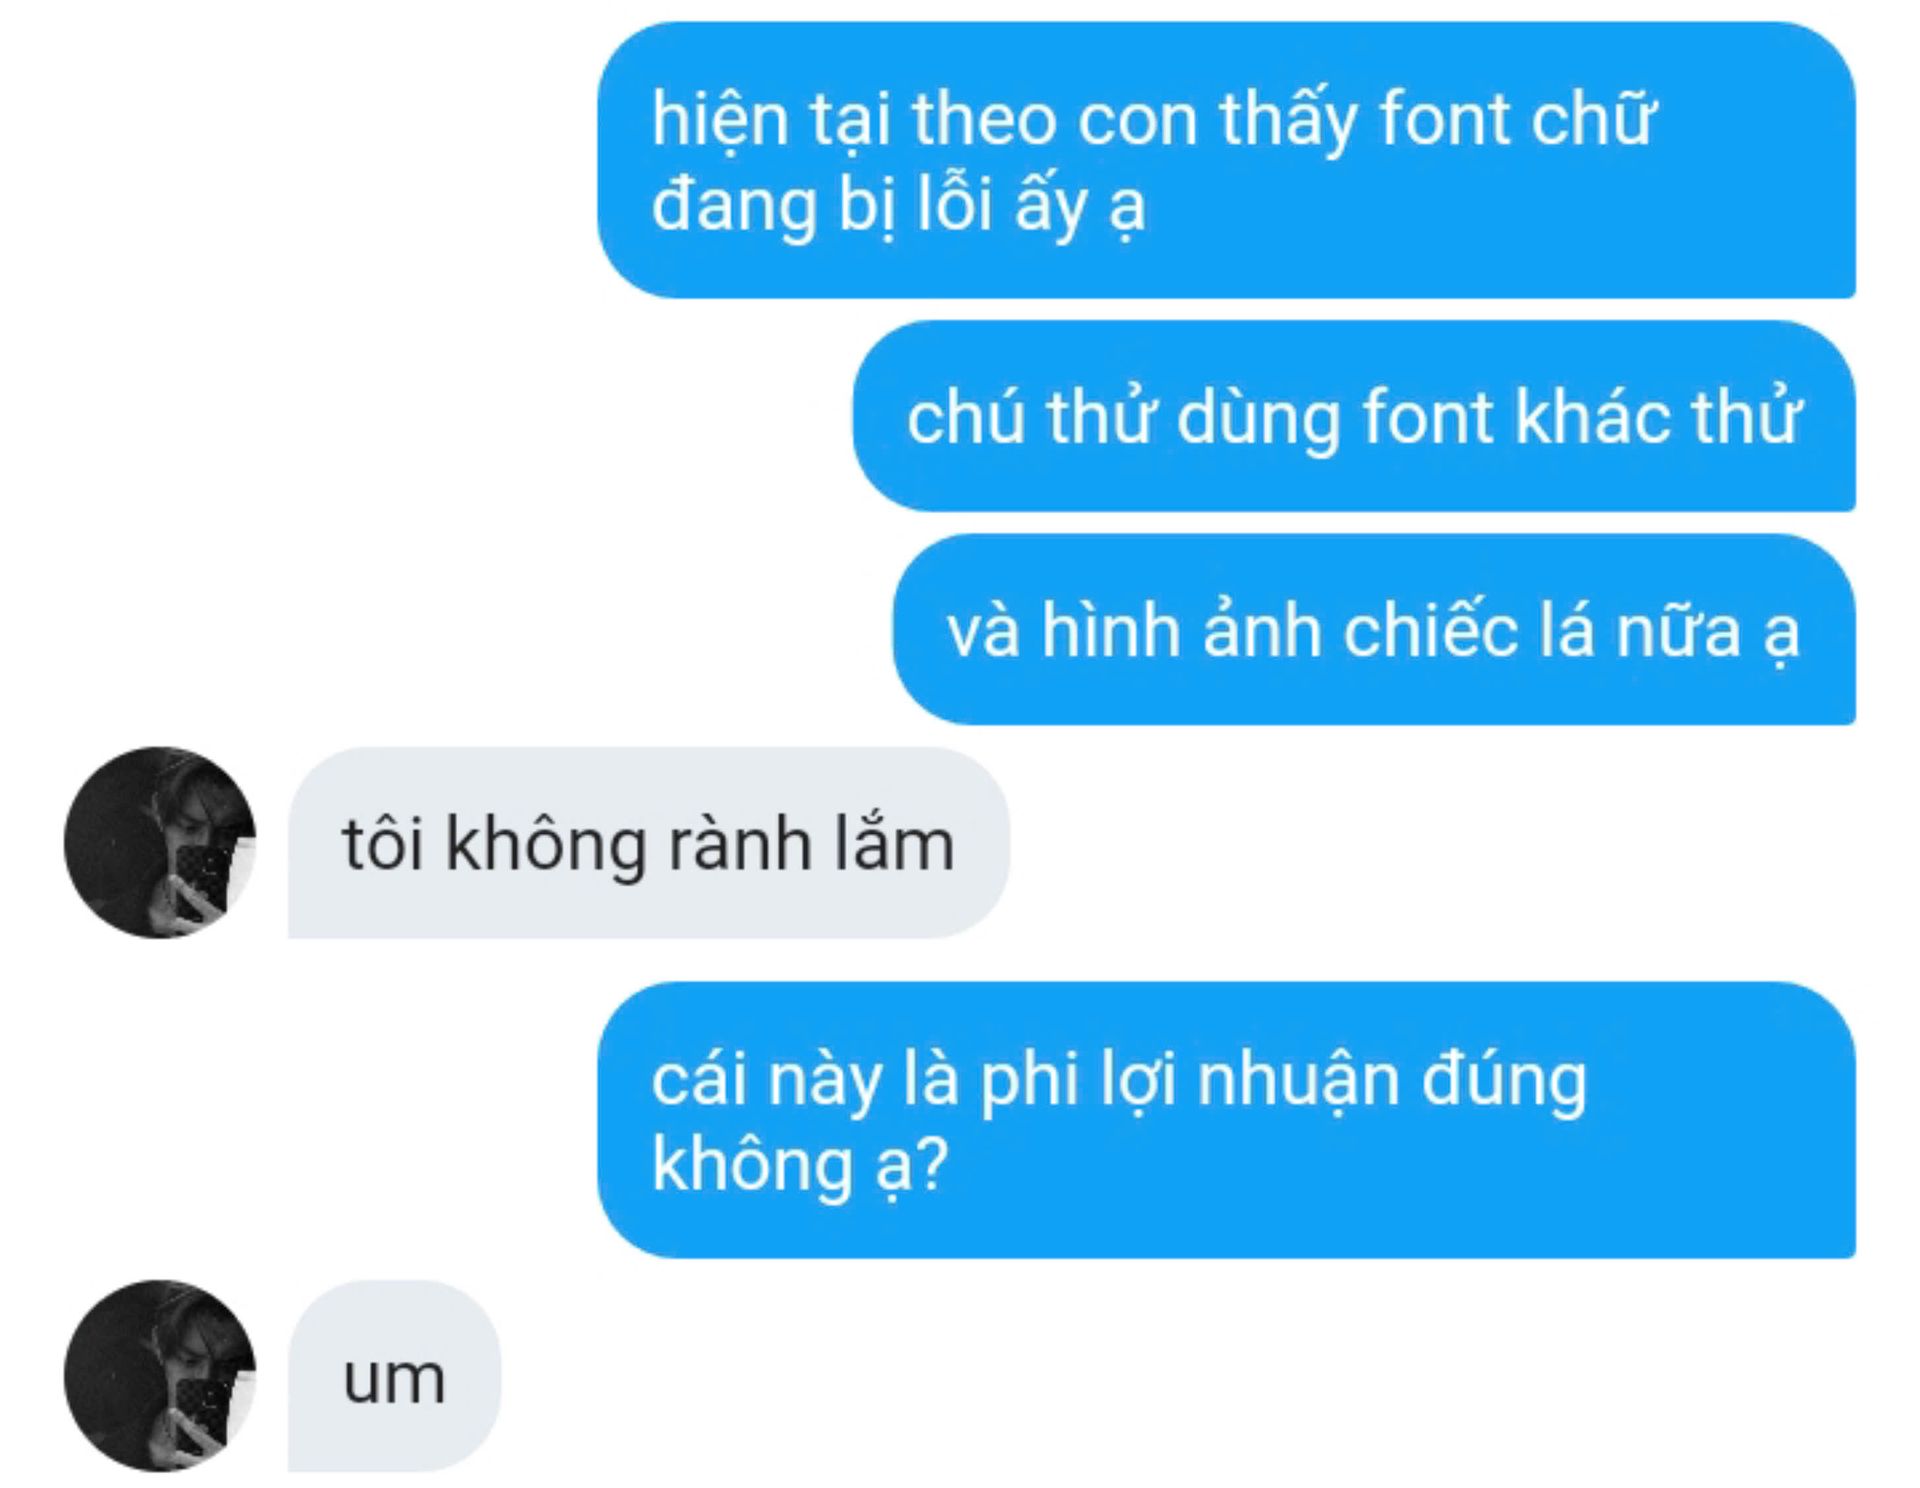Select the gray 'tôi không rành lắm' bubble

[x=649, y=842]
